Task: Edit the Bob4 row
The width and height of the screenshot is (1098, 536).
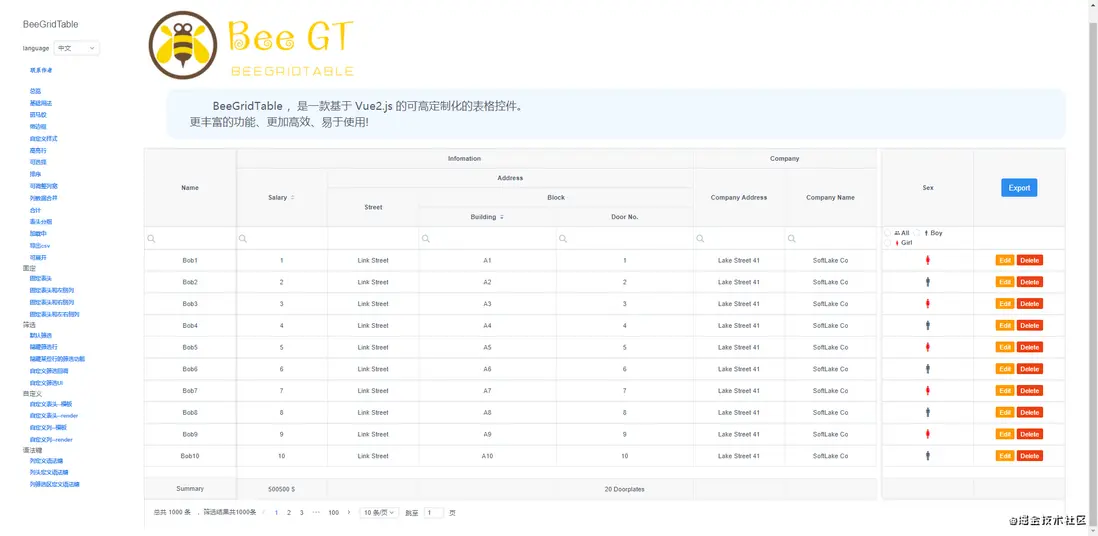Action: click(x=1005, y=326)
